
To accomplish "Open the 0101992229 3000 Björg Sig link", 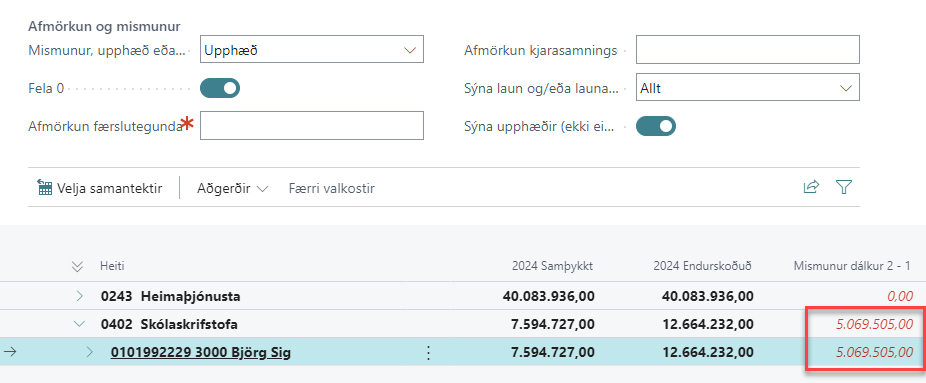I will [201, 353].
